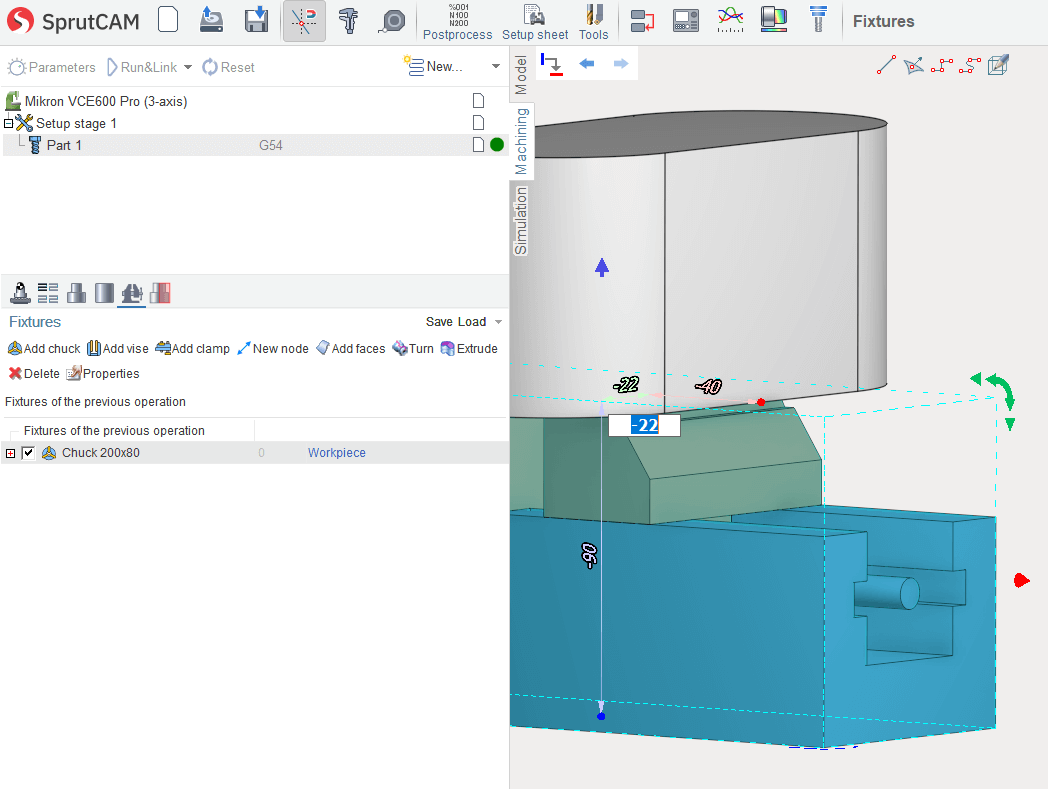Toggle the snap magnet mode button
The image size is (1048, 789).
coord(304,20)
